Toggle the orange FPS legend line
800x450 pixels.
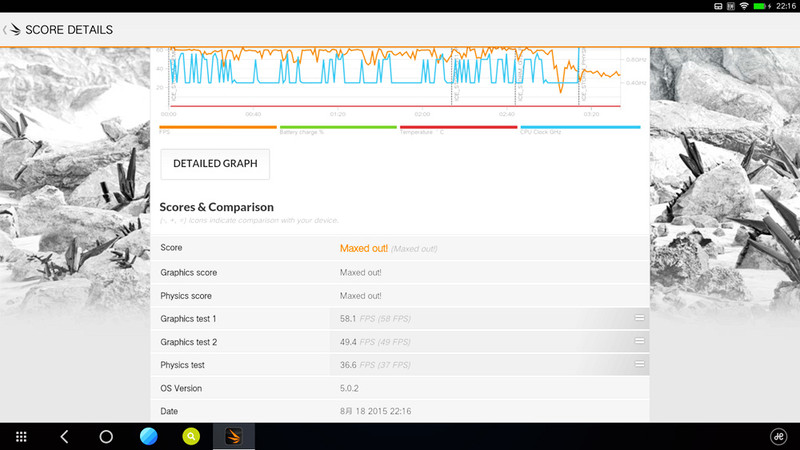click(218, 127)
